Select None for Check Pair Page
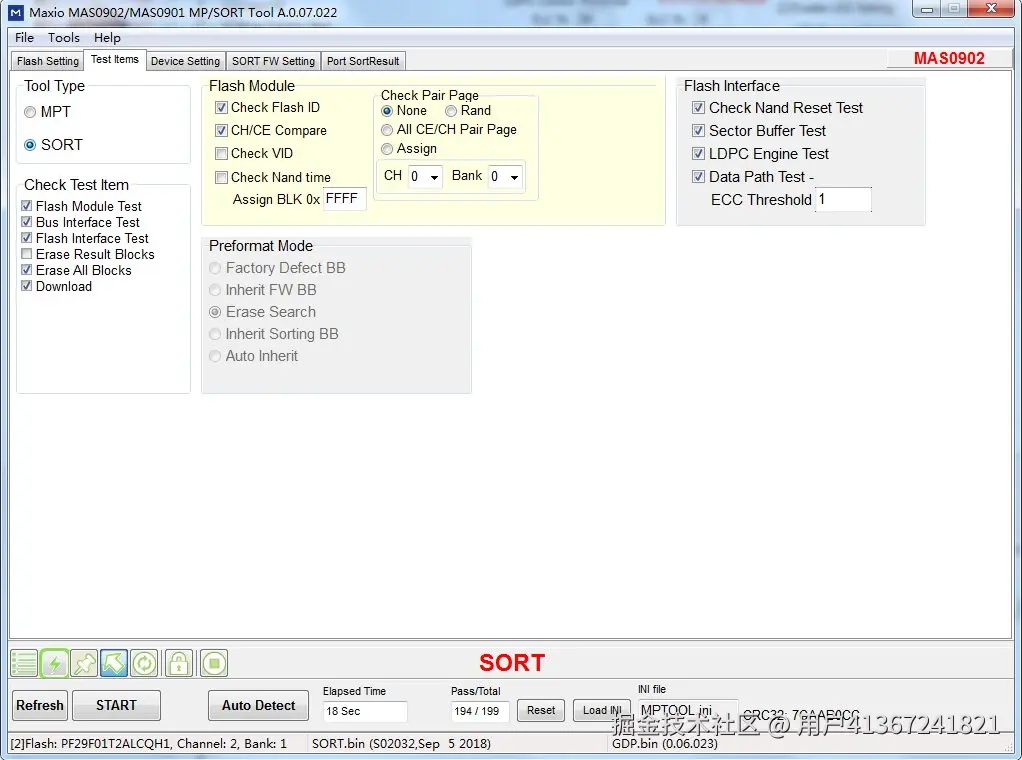Image resolution: width=1022 pixels, height=760 pixels. point(387,111)
